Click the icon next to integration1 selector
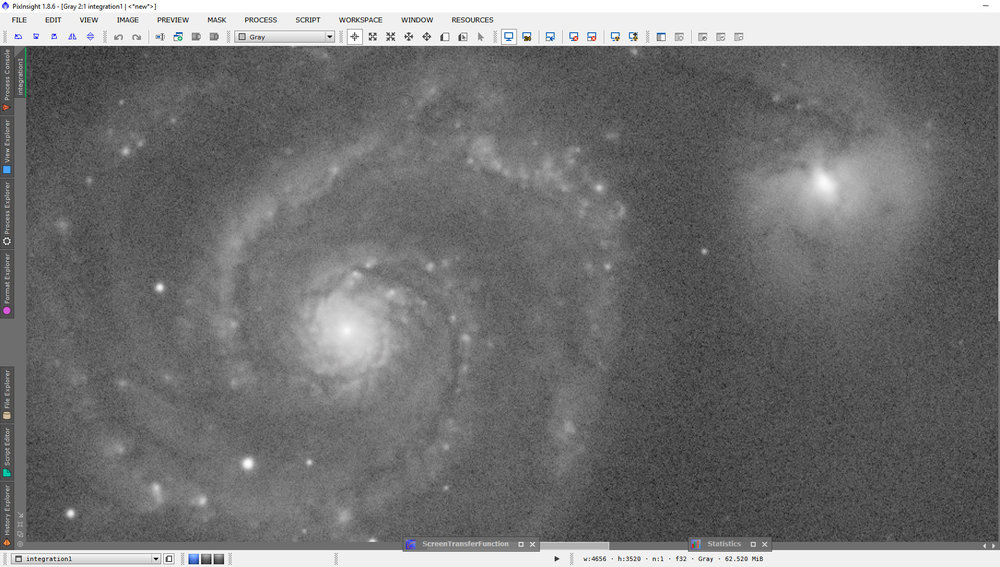Screen dimensions: 1000x567 click(169, 559)
